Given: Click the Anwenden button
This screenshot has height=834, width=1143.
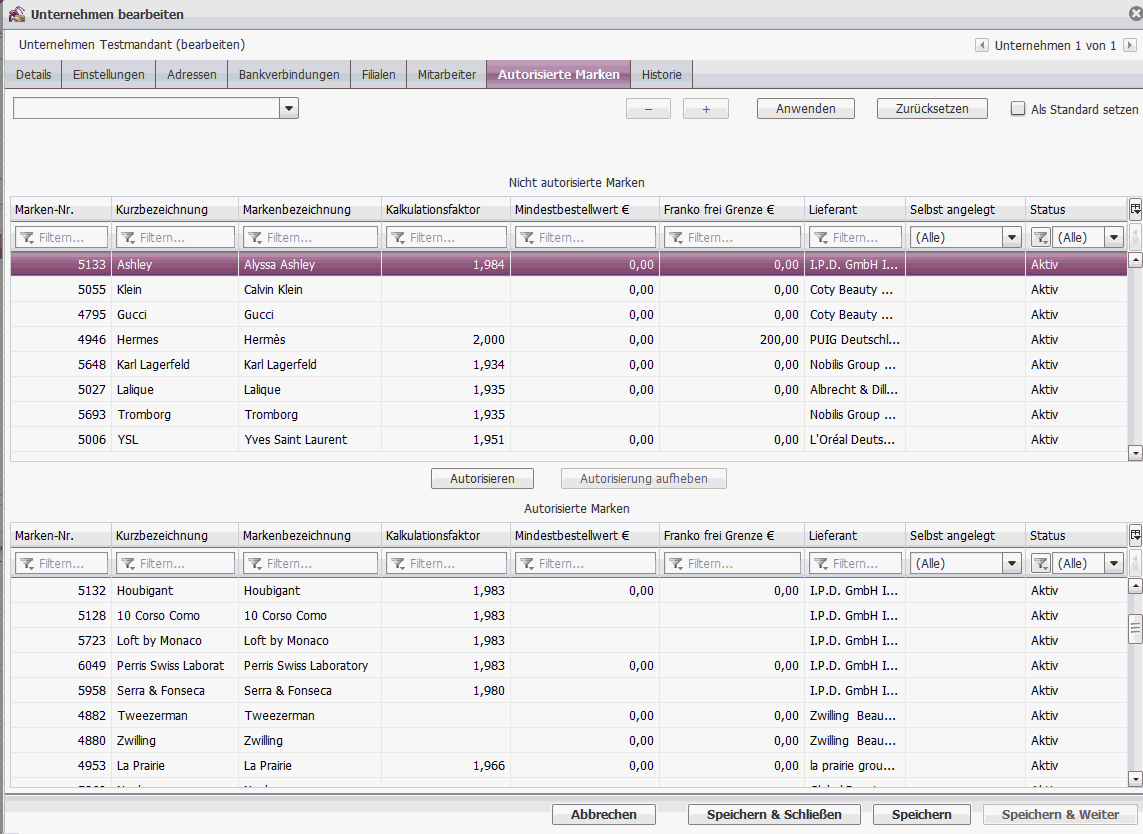Looking at the screenshot, I should (805, 109).
